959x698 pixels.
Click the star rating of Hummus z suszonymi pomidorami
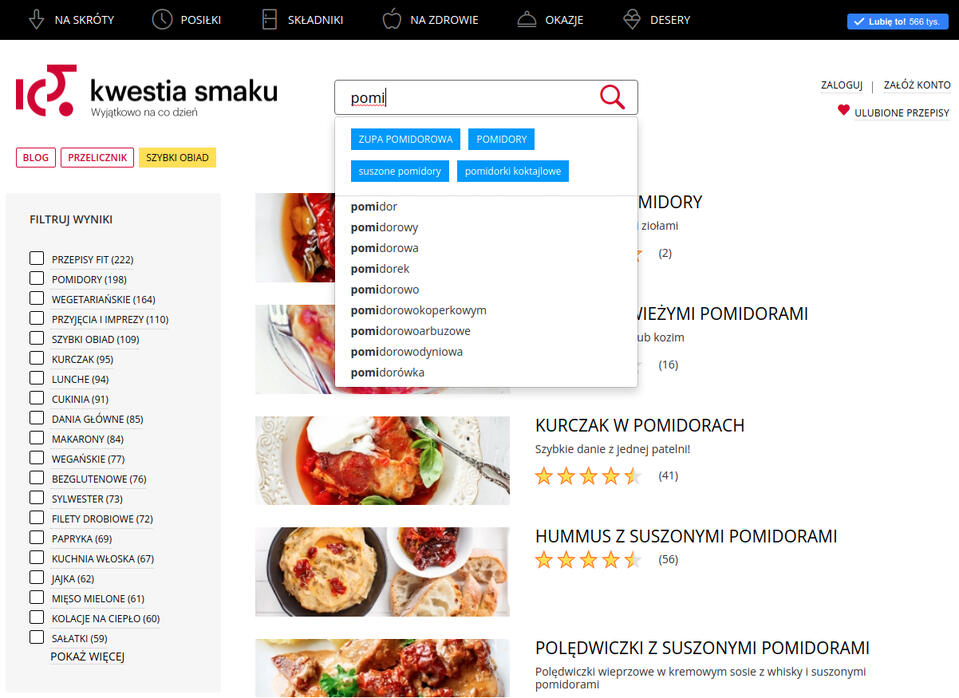tap(588, 559)
